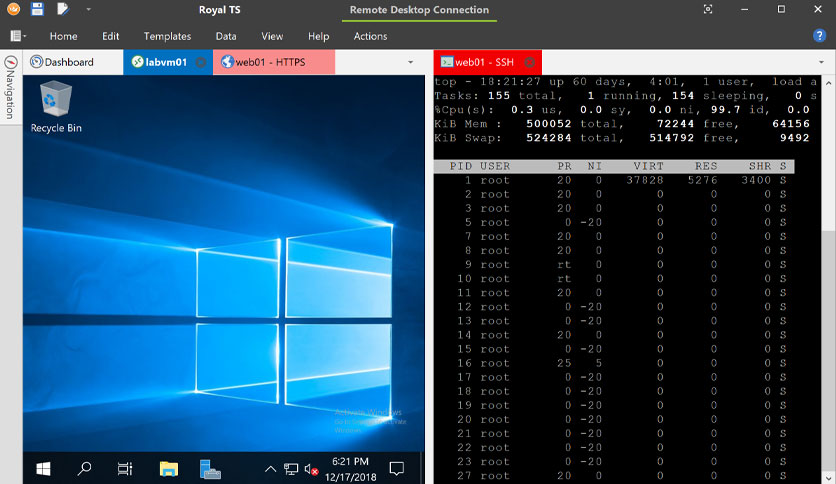Screen dimensions: 836x484
Task: Open the Actions ribbon tab
Action: [370, 36]
